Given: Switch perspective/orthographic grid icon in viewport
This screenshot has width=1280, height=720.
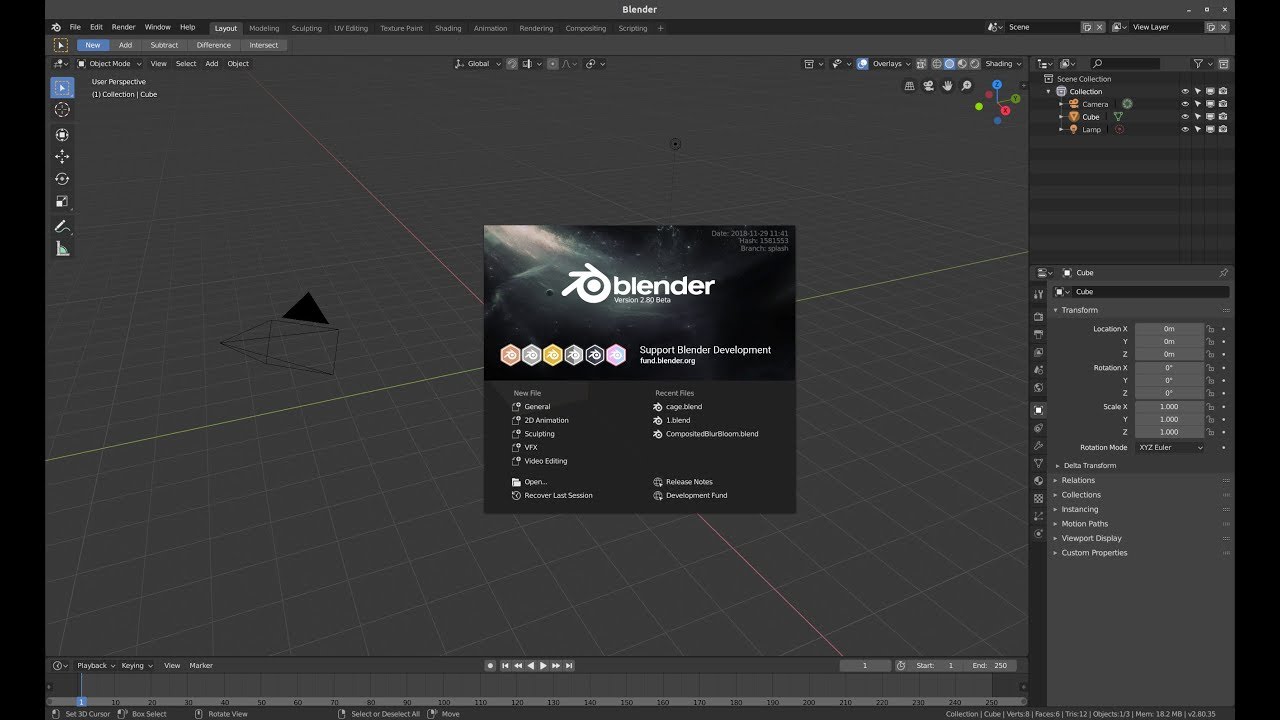Looking at the screenshot, I should coord(909,86).
